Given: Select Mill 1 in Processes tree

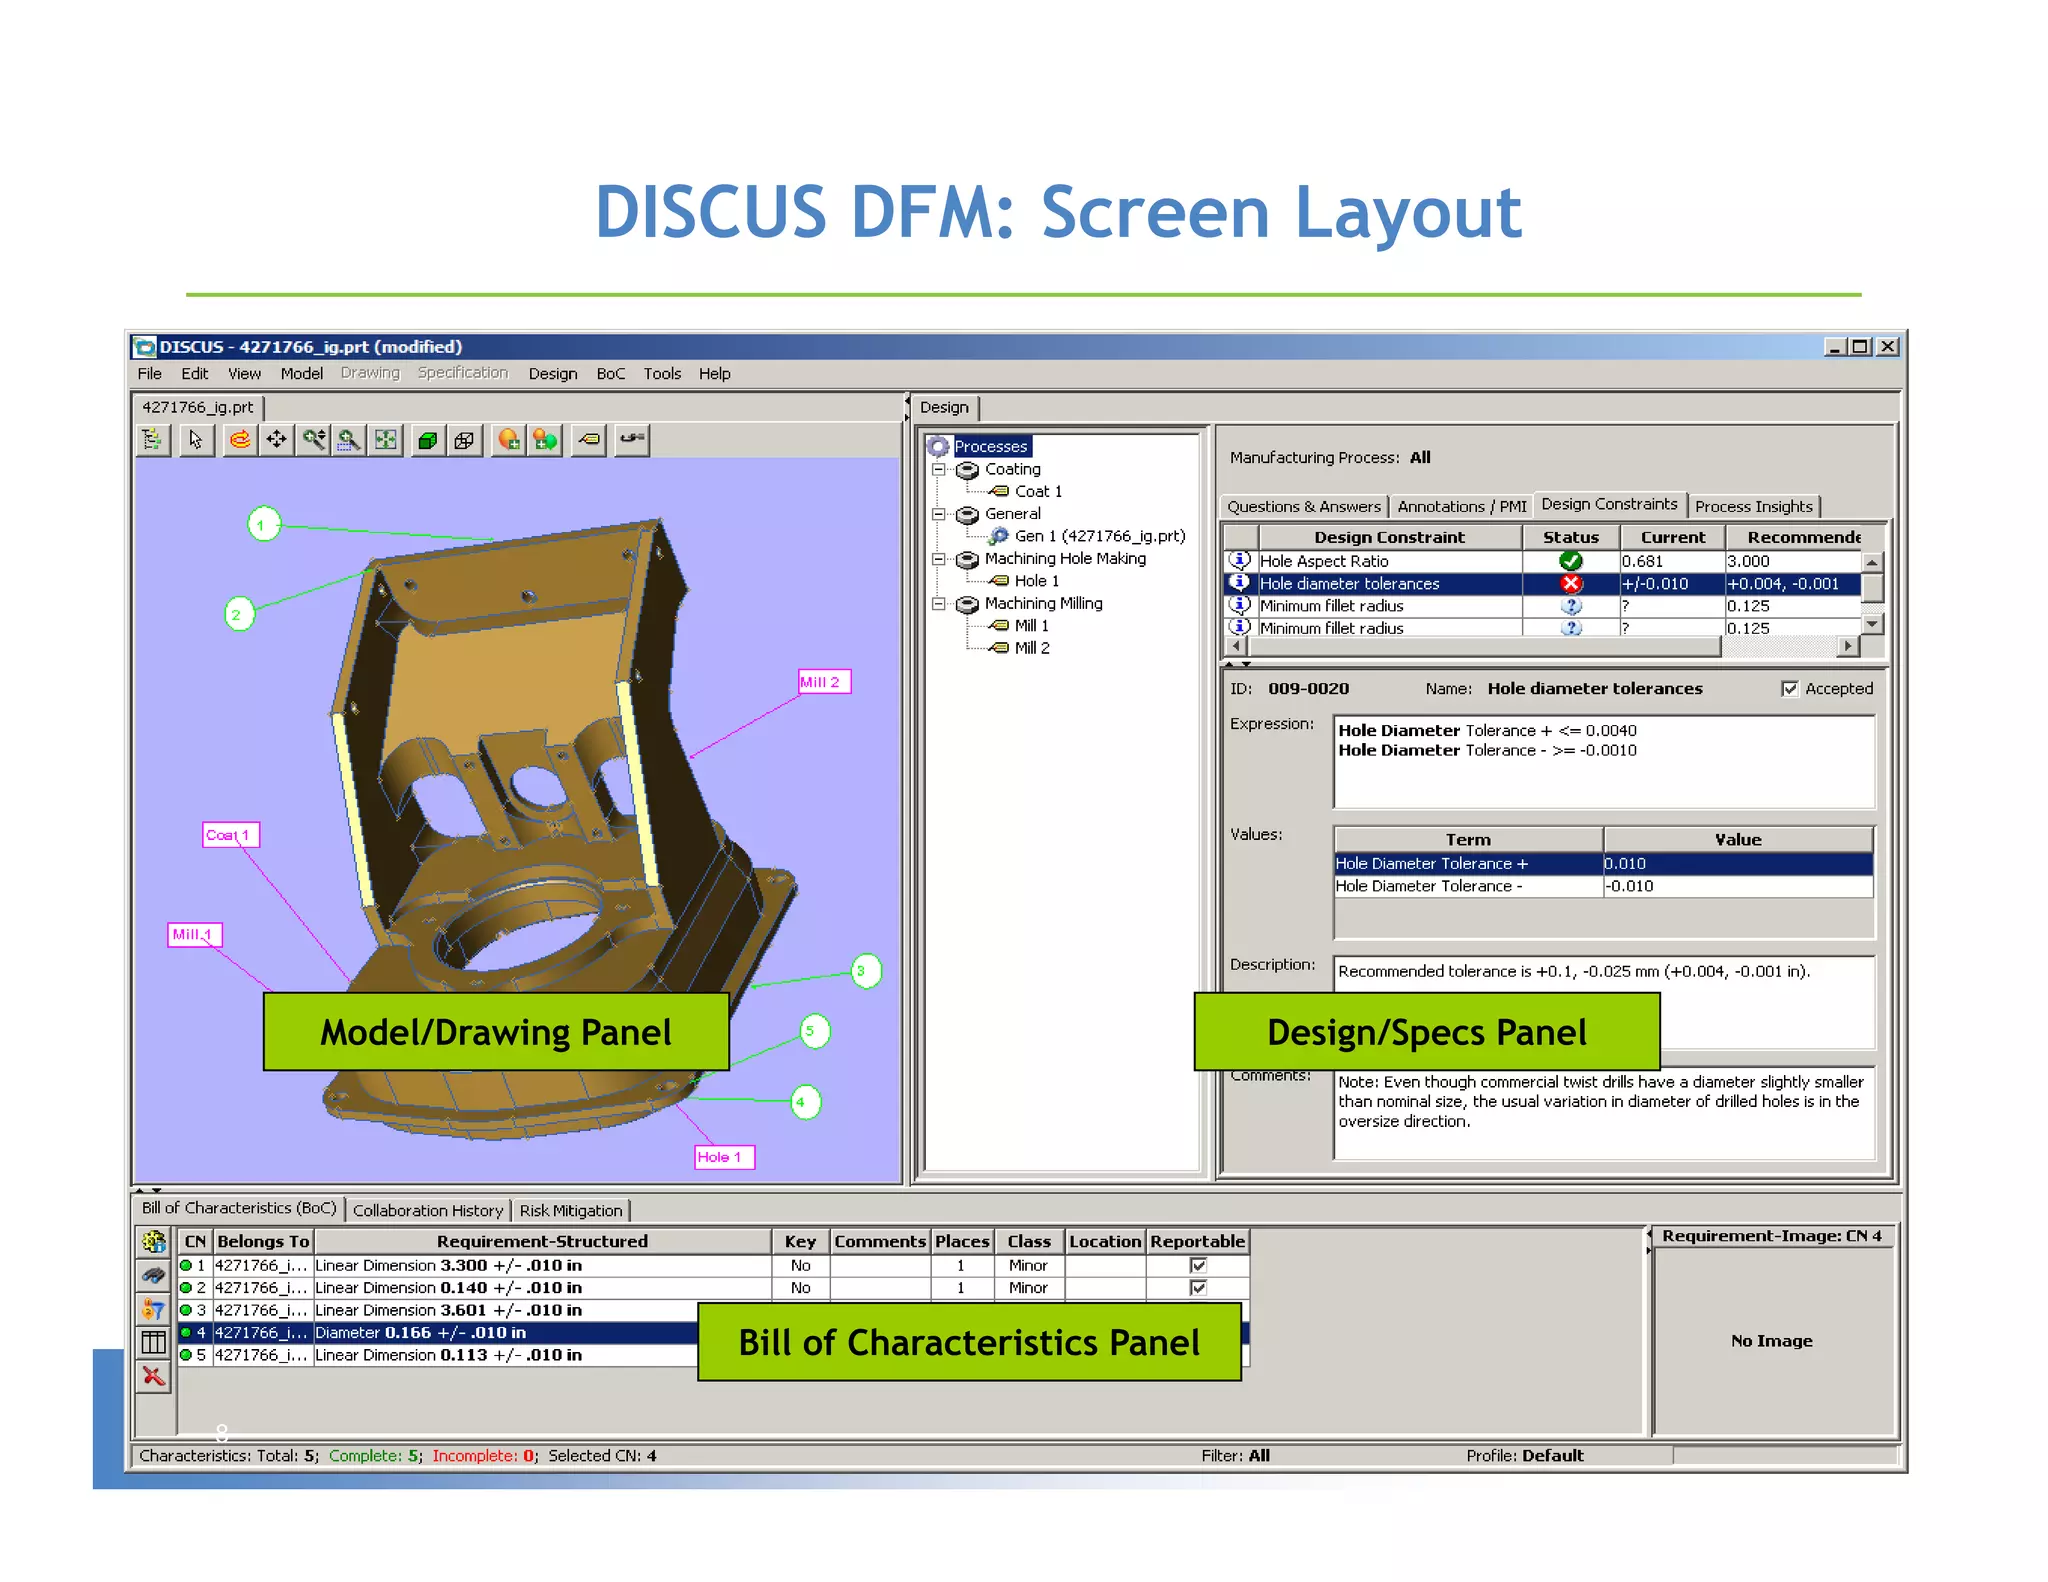Looking at the screenshot, I should coord(1031,626).
